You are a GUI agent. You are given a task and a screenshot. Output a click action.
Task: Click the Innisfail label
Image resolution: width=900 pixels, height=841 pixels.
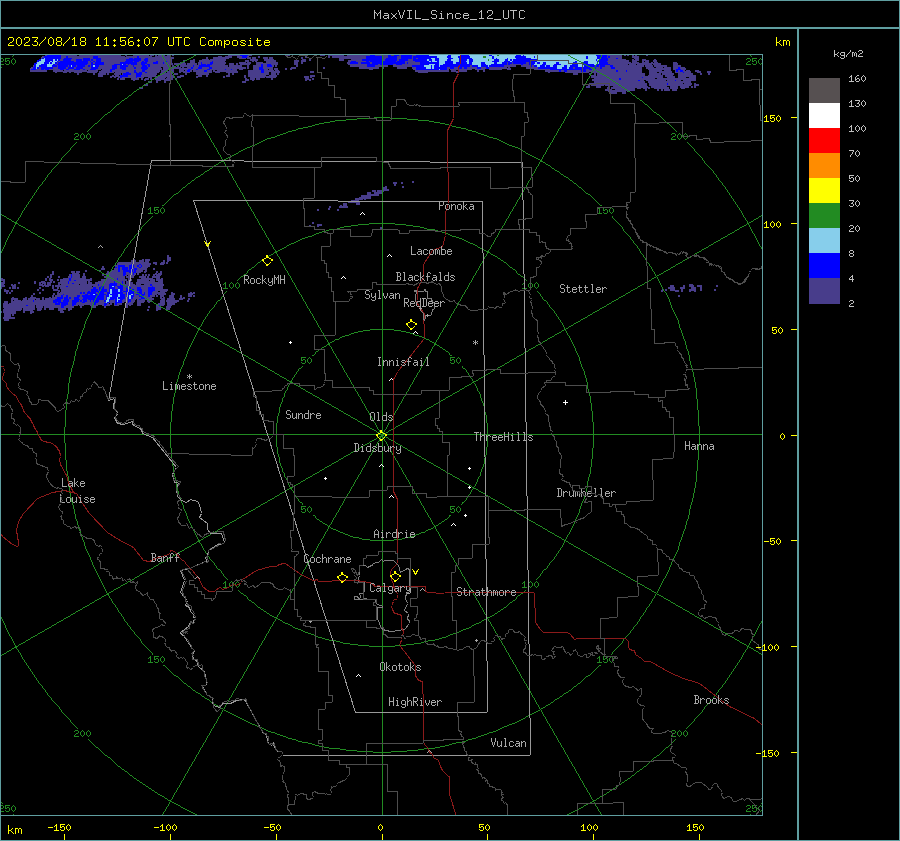pyautogui.click(x=403, y=362)
